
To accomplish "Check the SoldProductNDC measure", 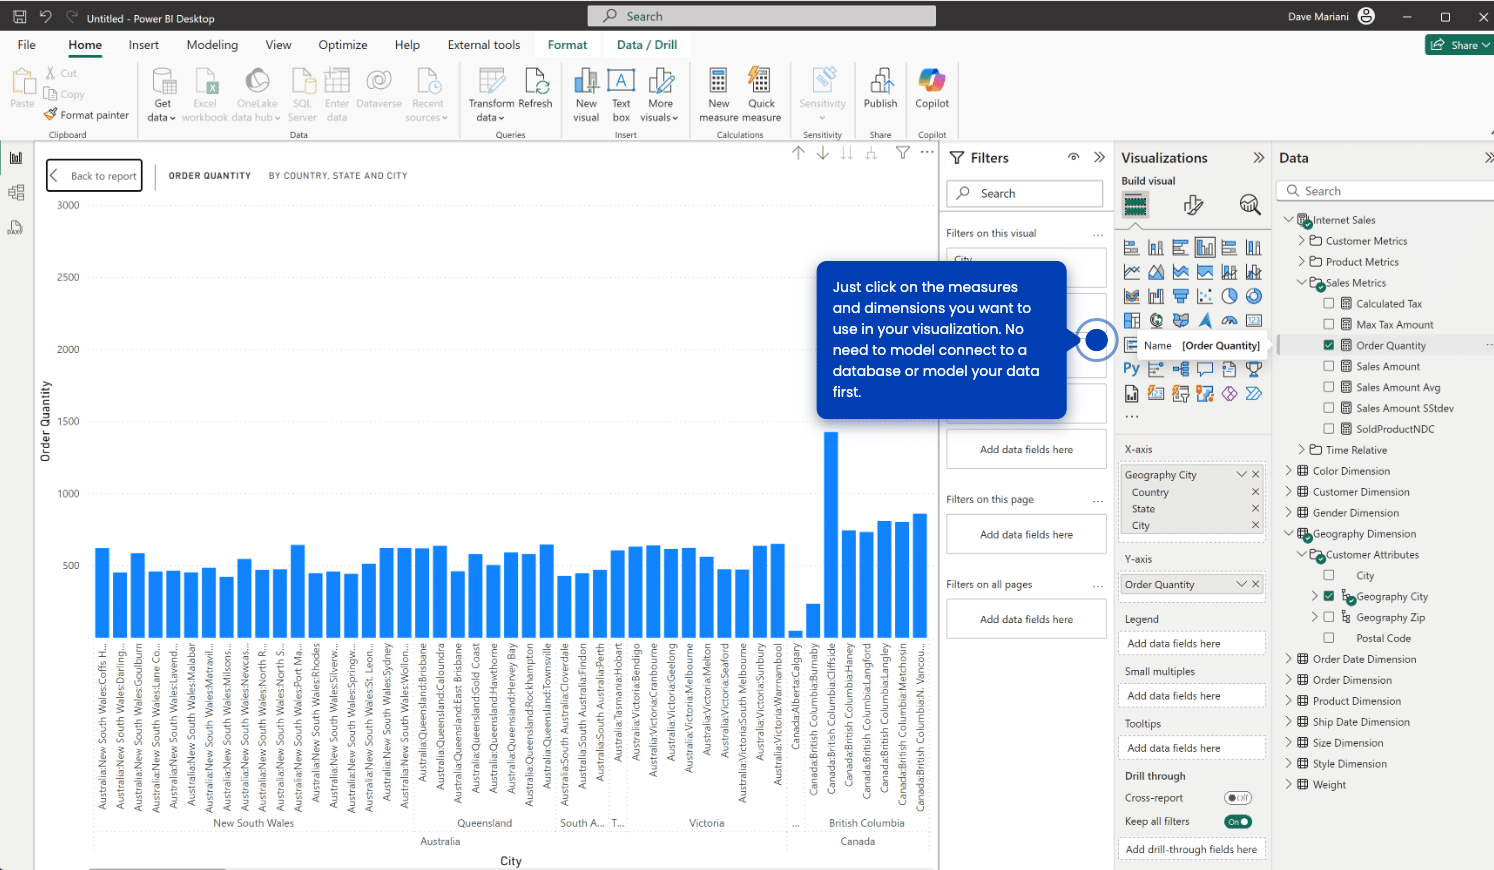I will pos(1329,429).
